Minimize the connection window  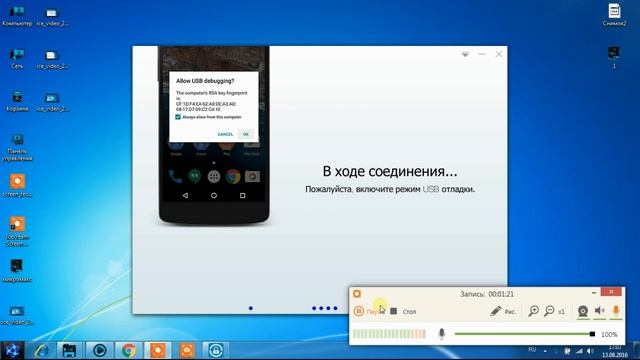[x=482, y=54]
